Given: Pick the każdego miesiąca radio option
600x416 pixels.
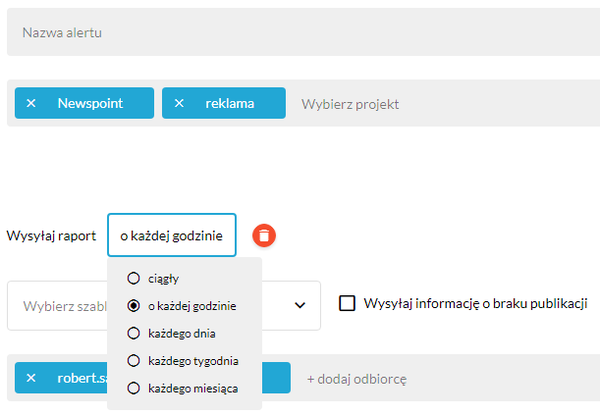Looking at the screenshot, I should 133,388.
